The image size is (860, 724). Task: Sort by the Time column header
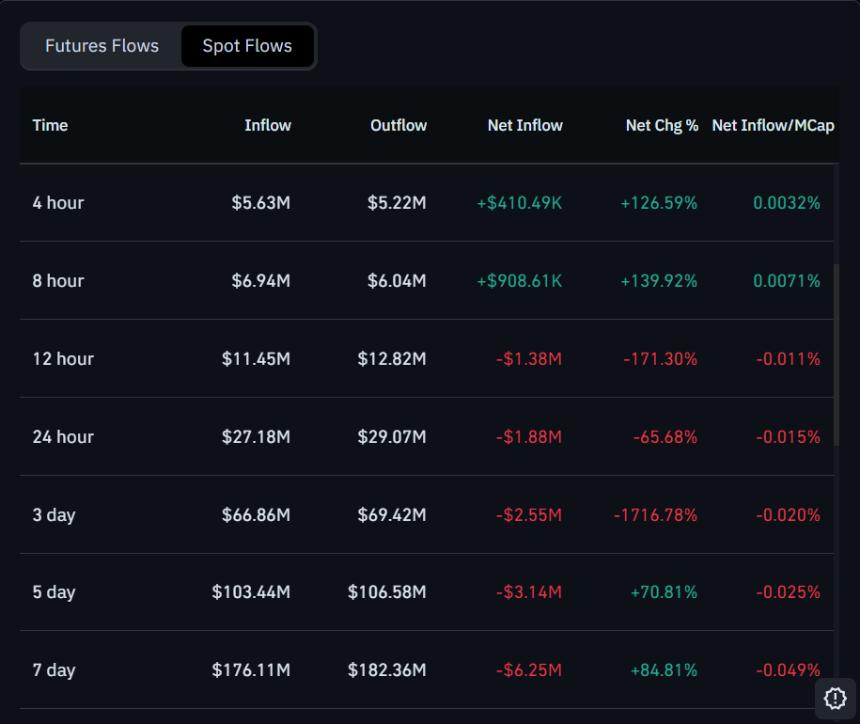[x=51, y=125]
